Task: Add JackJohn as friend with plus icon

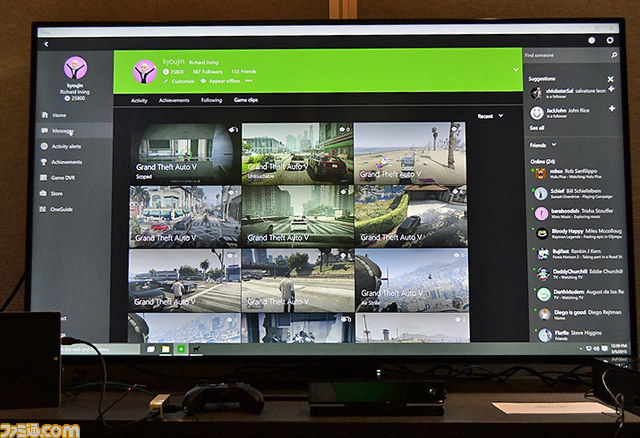Action: (611, 109)
